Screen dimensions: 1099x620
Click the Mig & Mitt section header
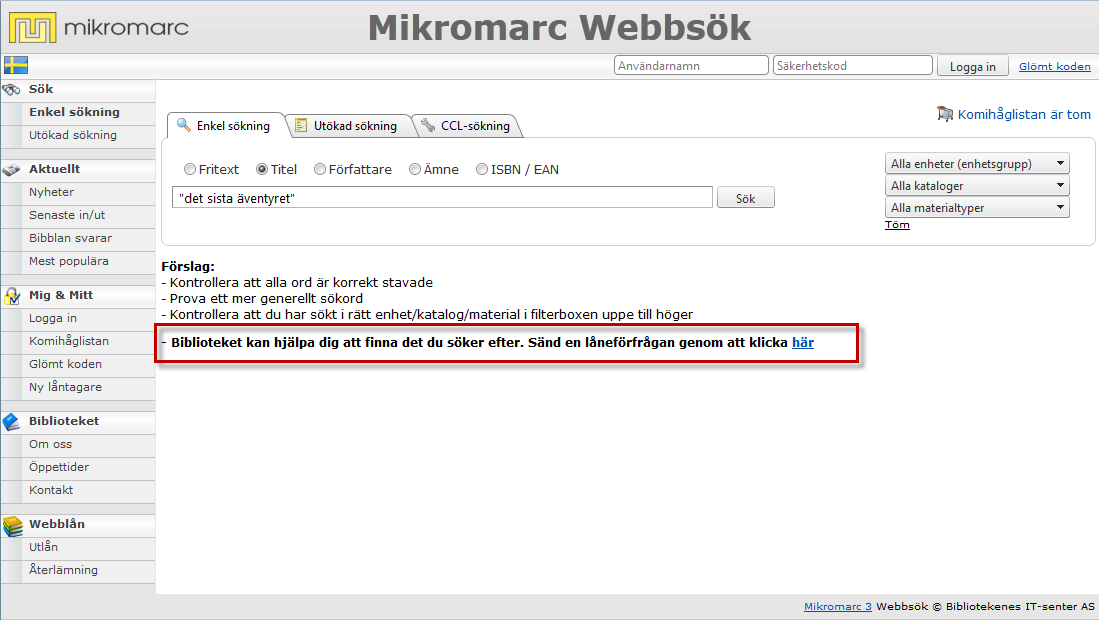(x=61, y=295)
